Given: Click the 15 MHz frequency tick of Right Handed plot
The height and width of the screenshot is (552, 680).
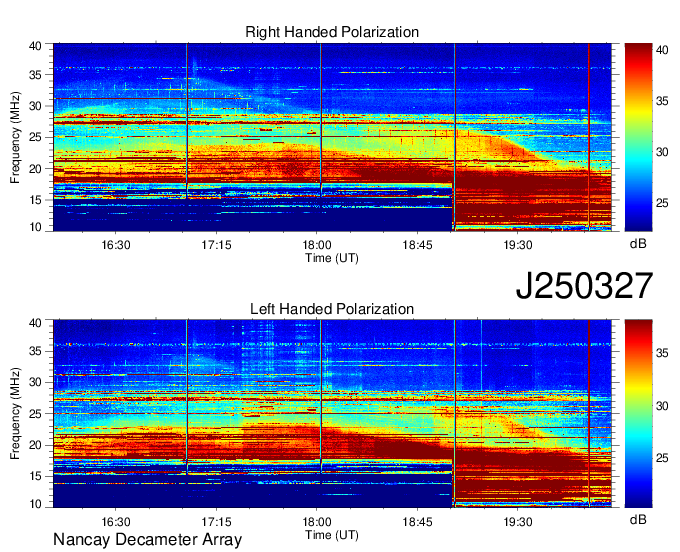Looking at the screenshot, I should (x=36, y=200).
